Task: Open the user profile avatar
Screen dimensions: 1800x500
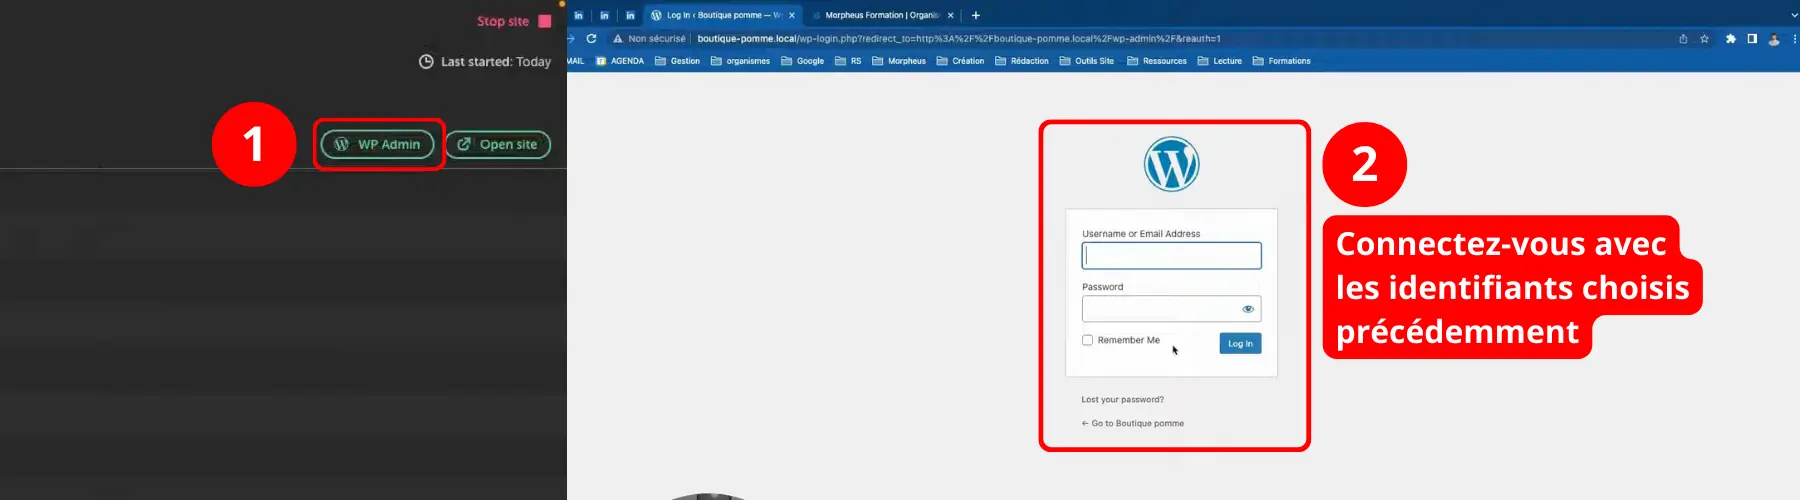Action: pos(1774,39)
